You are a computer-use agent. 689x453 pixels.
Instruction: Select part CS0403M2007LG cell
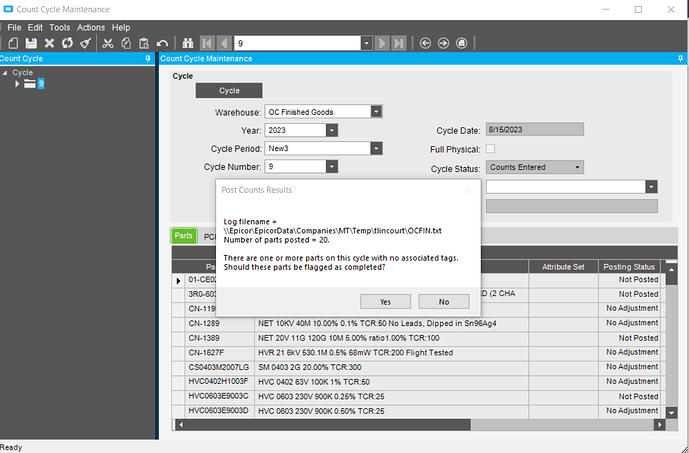pos(220,367)
